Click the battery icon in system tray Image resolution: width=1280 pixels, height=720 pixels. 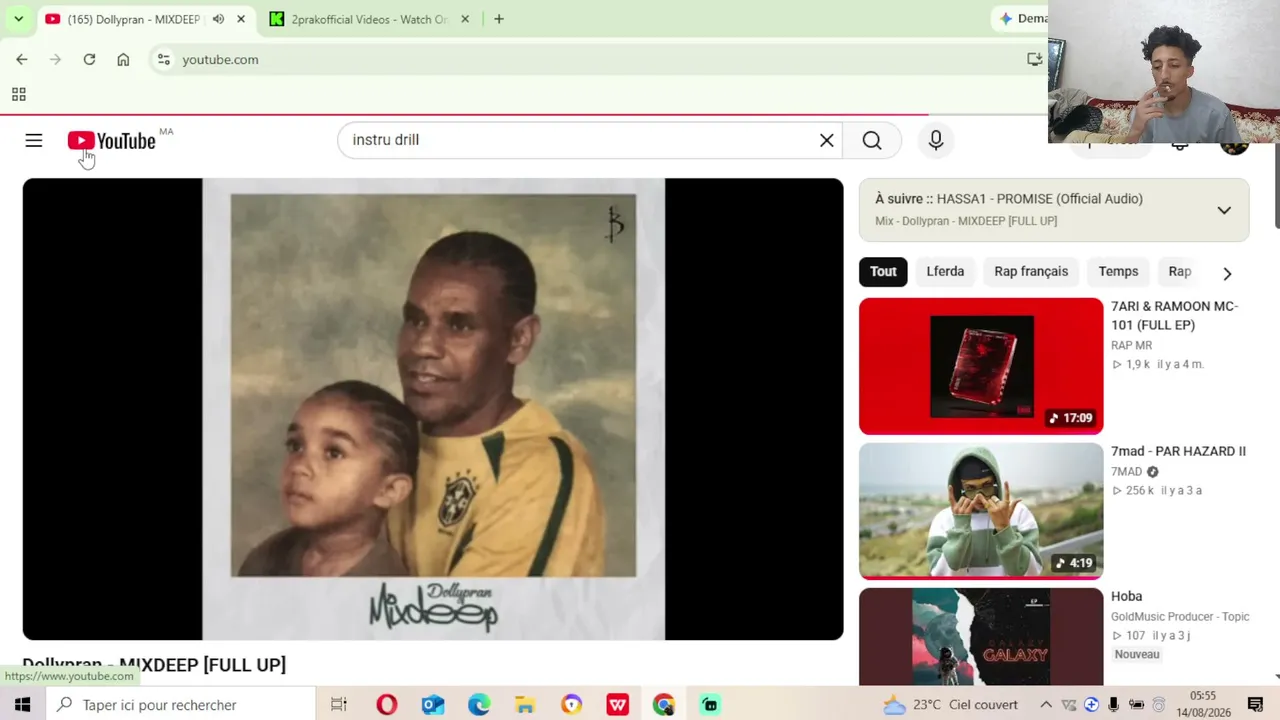1136,705
